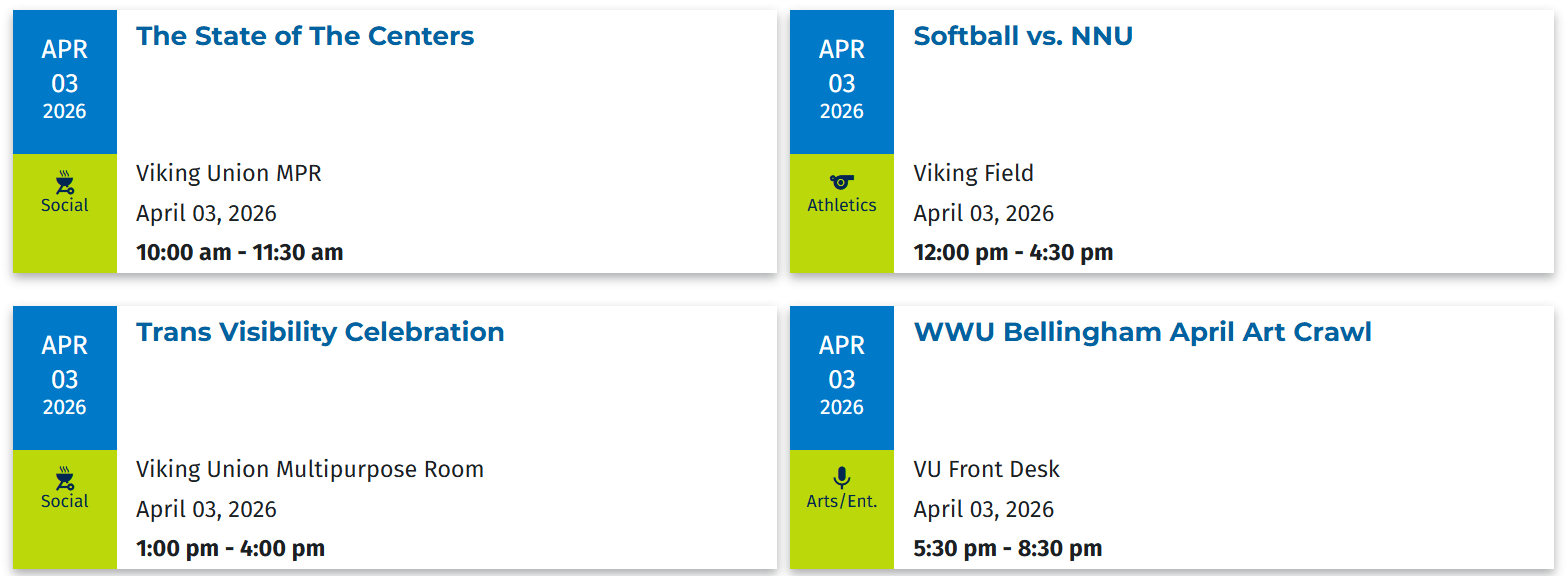Screen dimensions: 1568x576
Task: Click blue date block on Trans Visibility Celebration card
Action: tap(65, 378)
